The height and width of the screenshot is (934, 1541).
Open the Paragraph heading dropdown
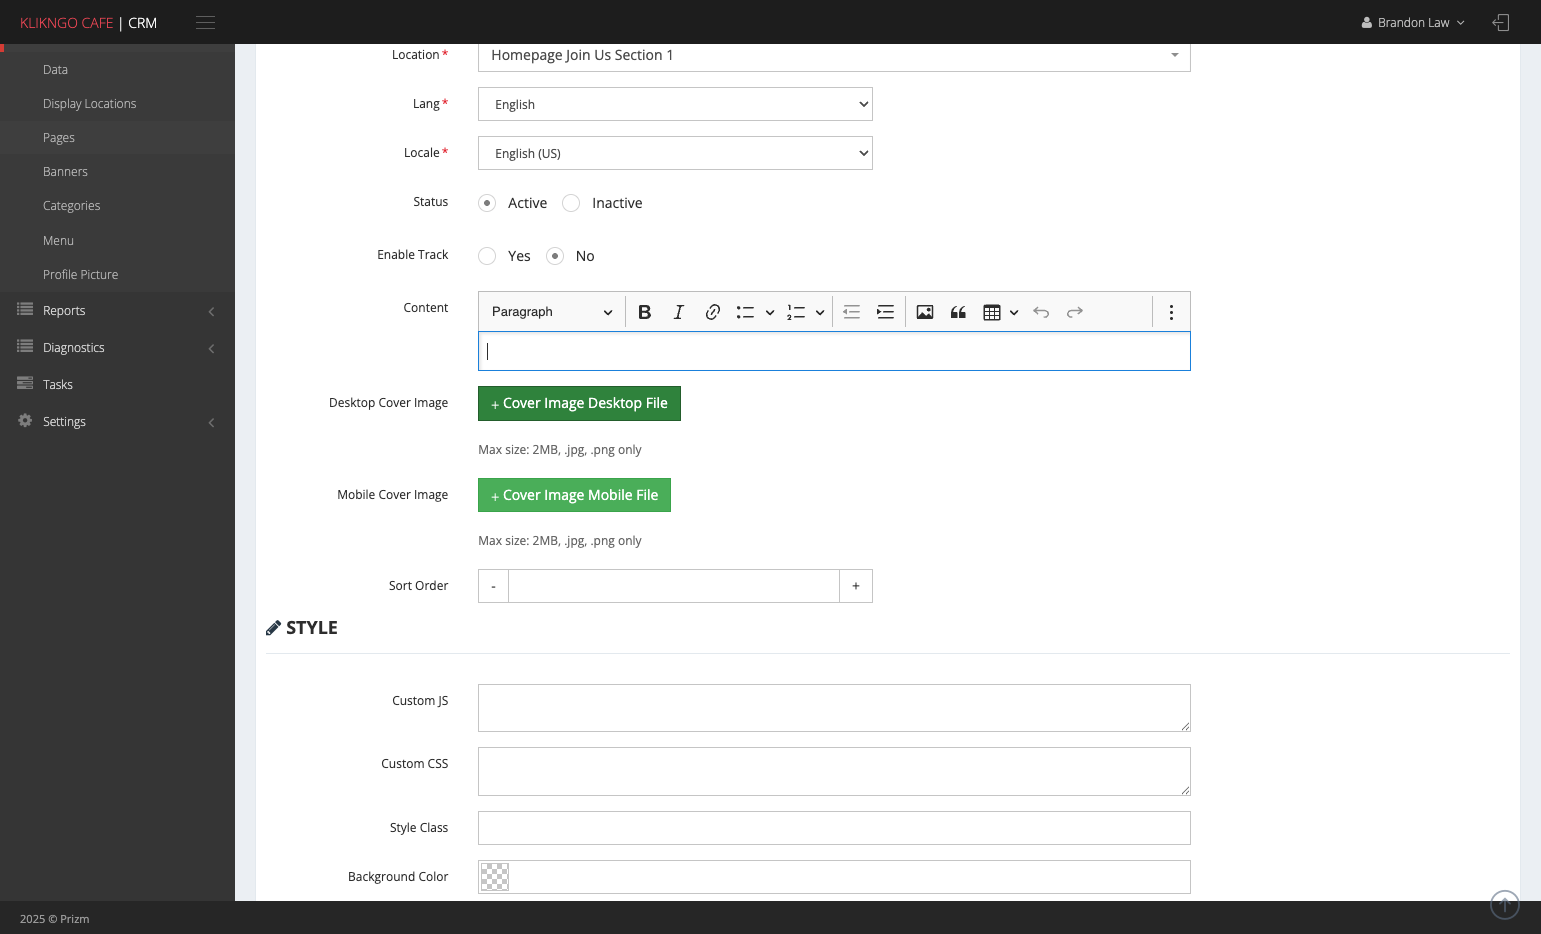click(x=552, y=312)
